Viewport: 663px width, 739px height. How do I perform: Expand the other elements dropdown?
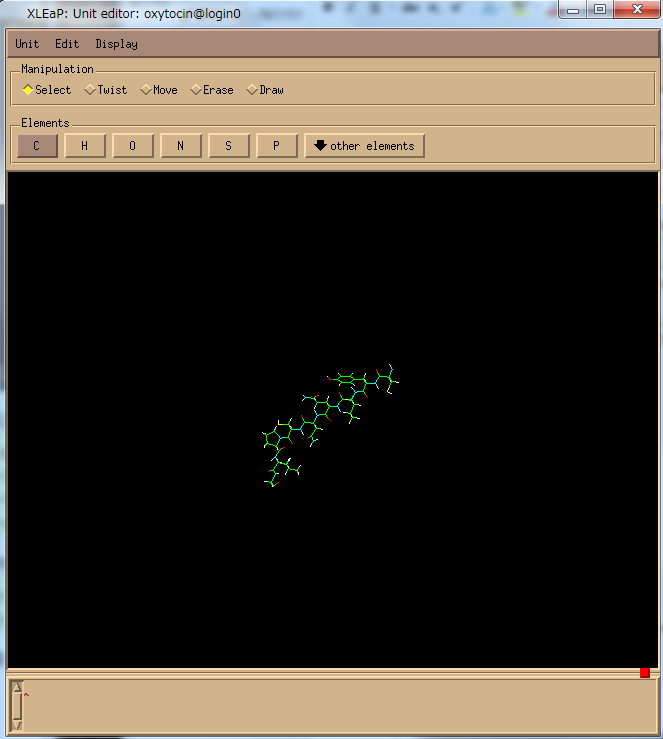coord(364,146)
